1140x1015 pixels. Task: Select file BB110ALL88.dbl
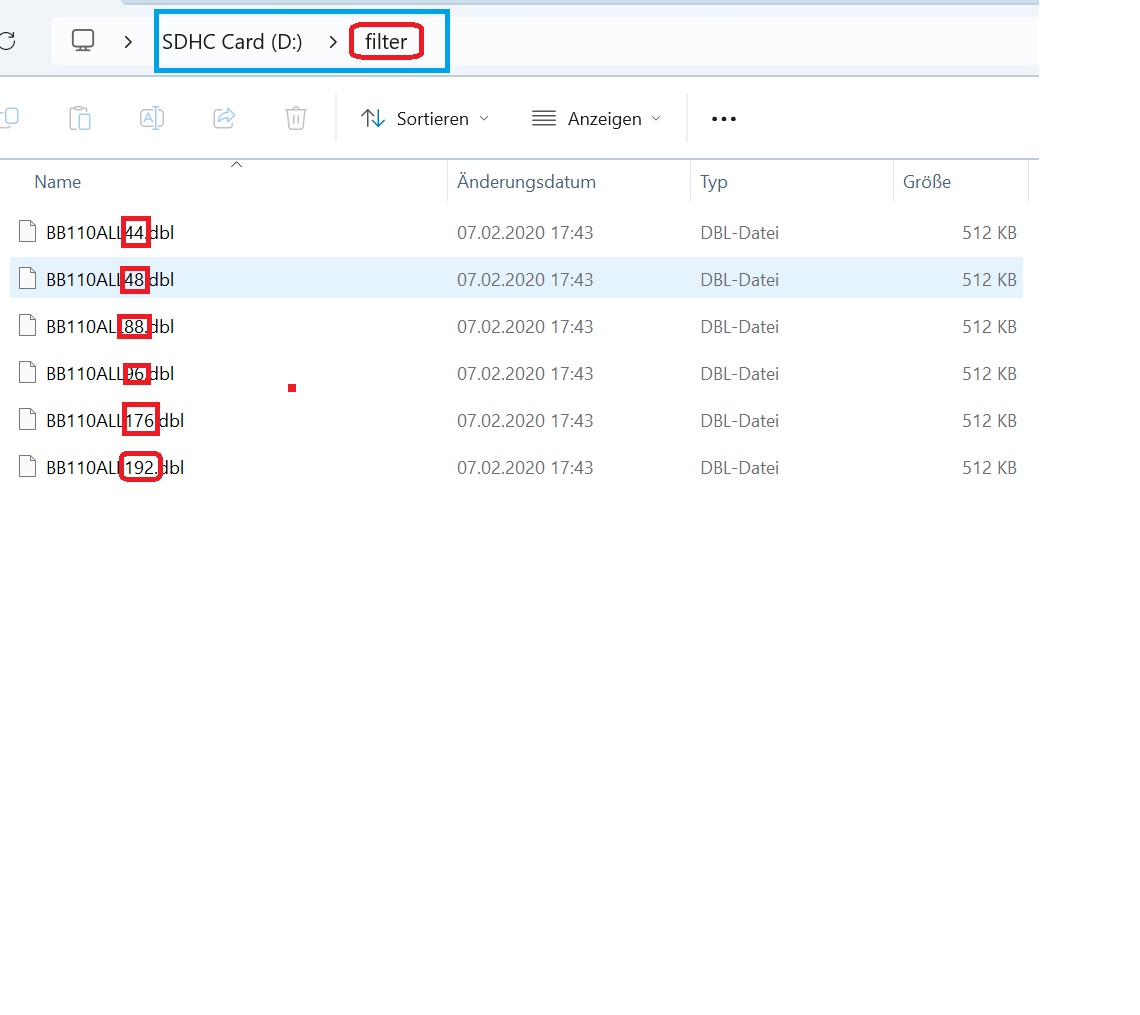[110, 326]
